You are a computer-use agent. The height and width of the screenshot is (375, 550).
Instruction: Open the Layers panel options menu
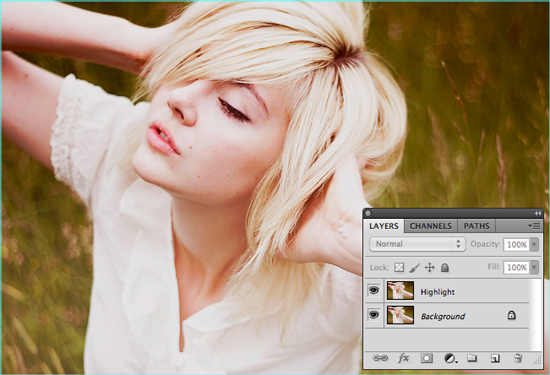[534, 226]
